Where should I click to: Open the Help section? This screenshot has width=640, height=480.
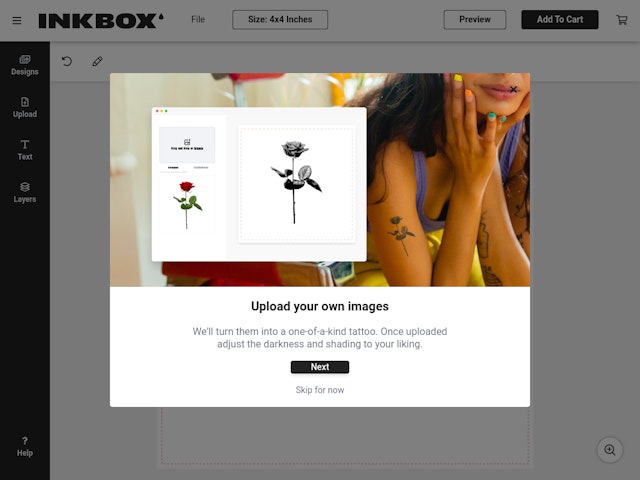(24, 447)
